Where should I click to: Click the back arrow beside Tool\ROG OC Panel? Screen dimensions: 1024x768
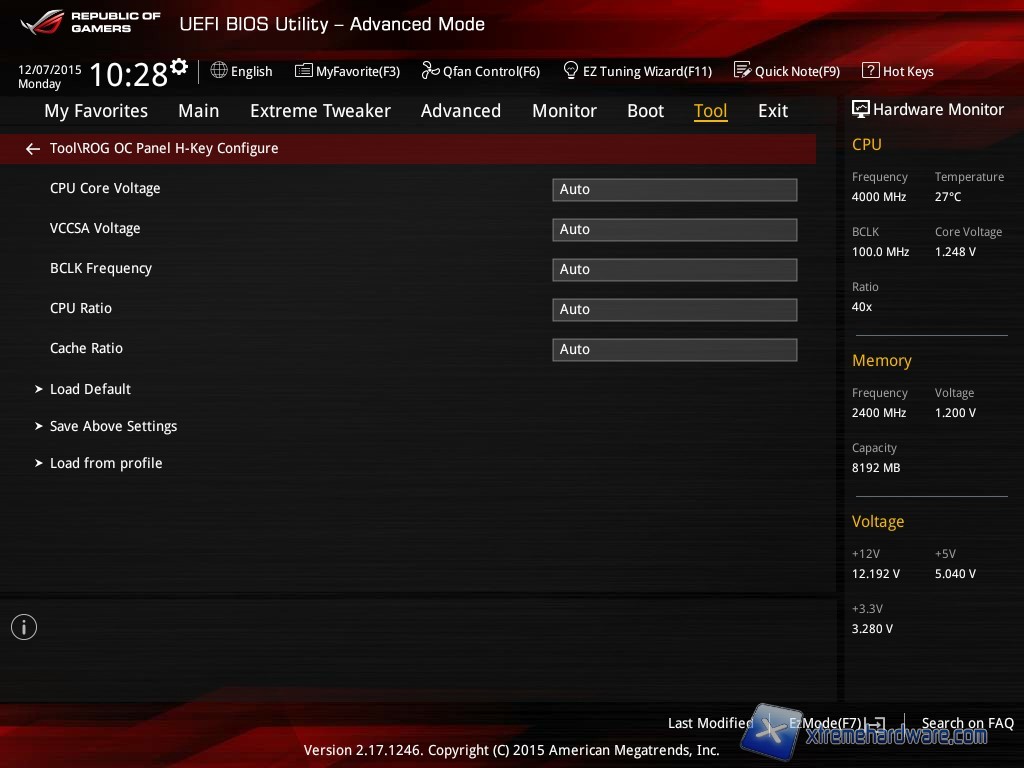[x=33, y=149]
